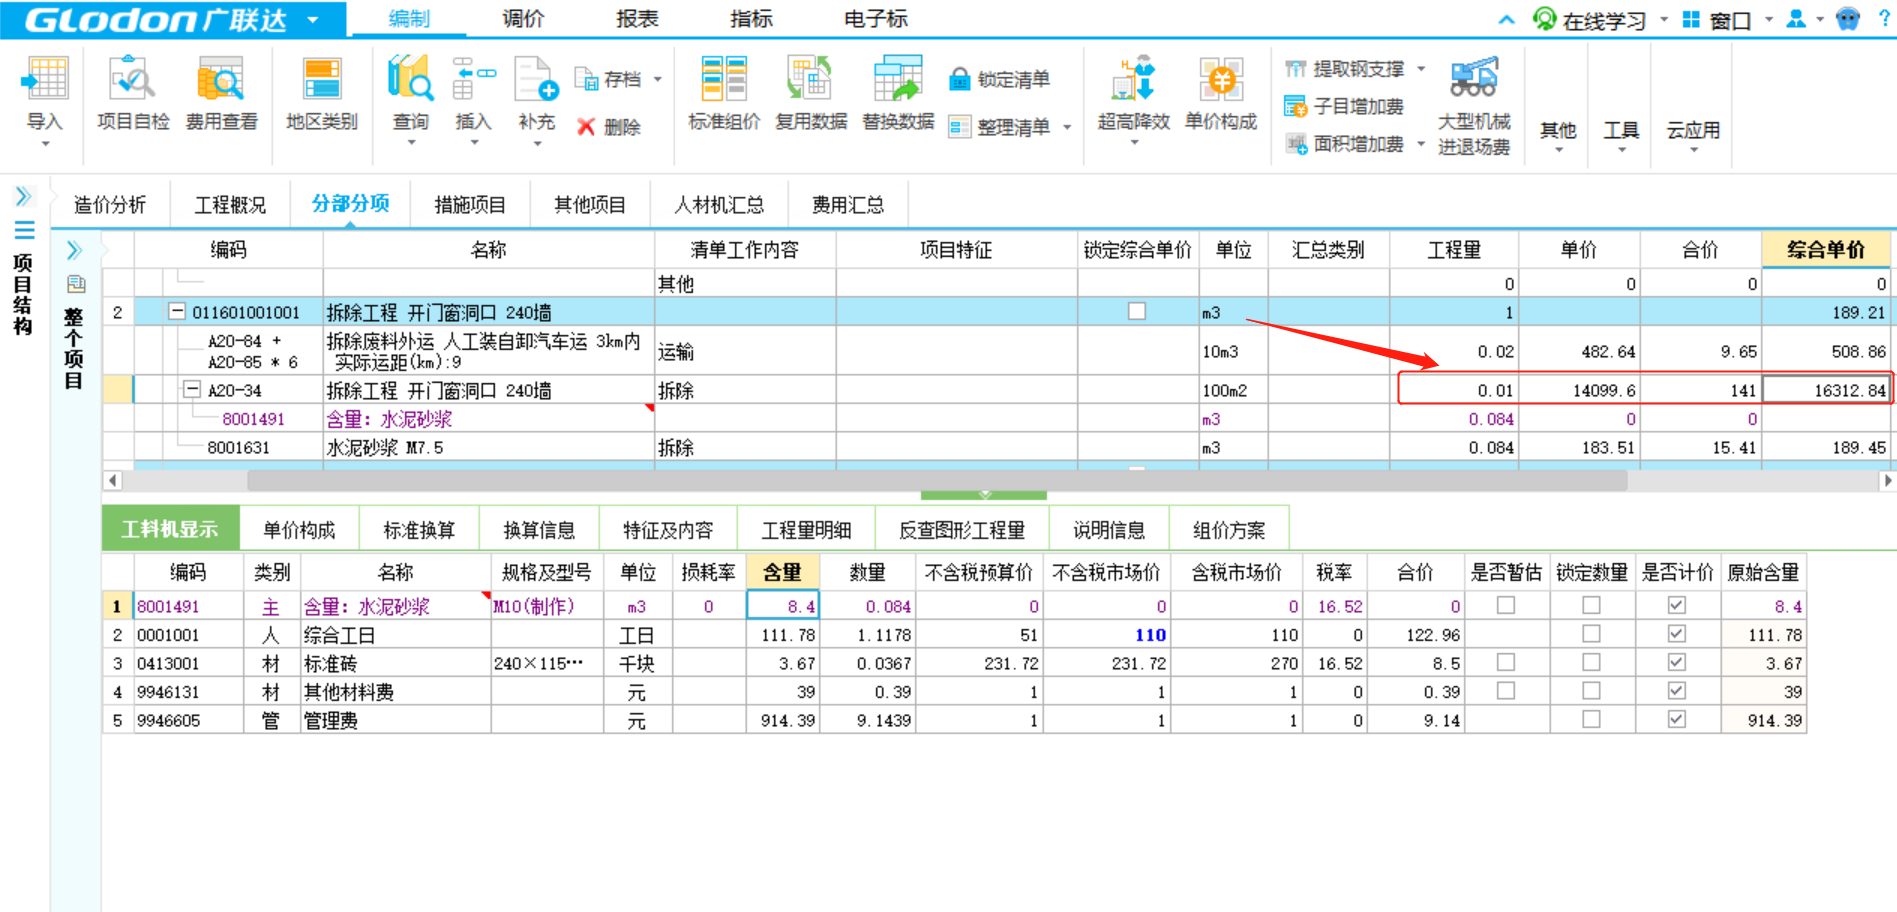Collapse the ribbon with the up chevron
Screen dimensions: 1897x912
[1507, 19]
